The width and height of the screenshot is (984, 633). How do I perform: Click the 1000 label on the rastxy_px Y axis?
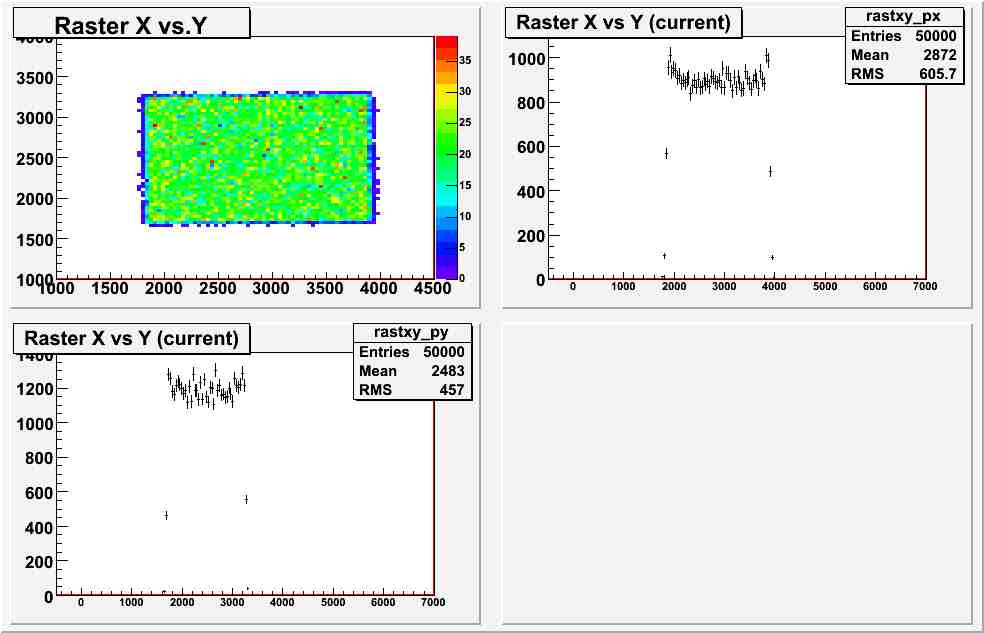[527, 59]
